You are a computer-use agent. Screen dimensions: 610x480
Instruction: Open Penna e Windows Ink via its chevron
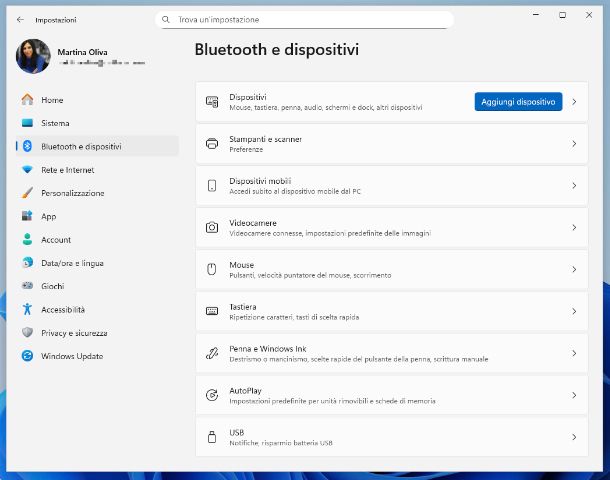574,353
